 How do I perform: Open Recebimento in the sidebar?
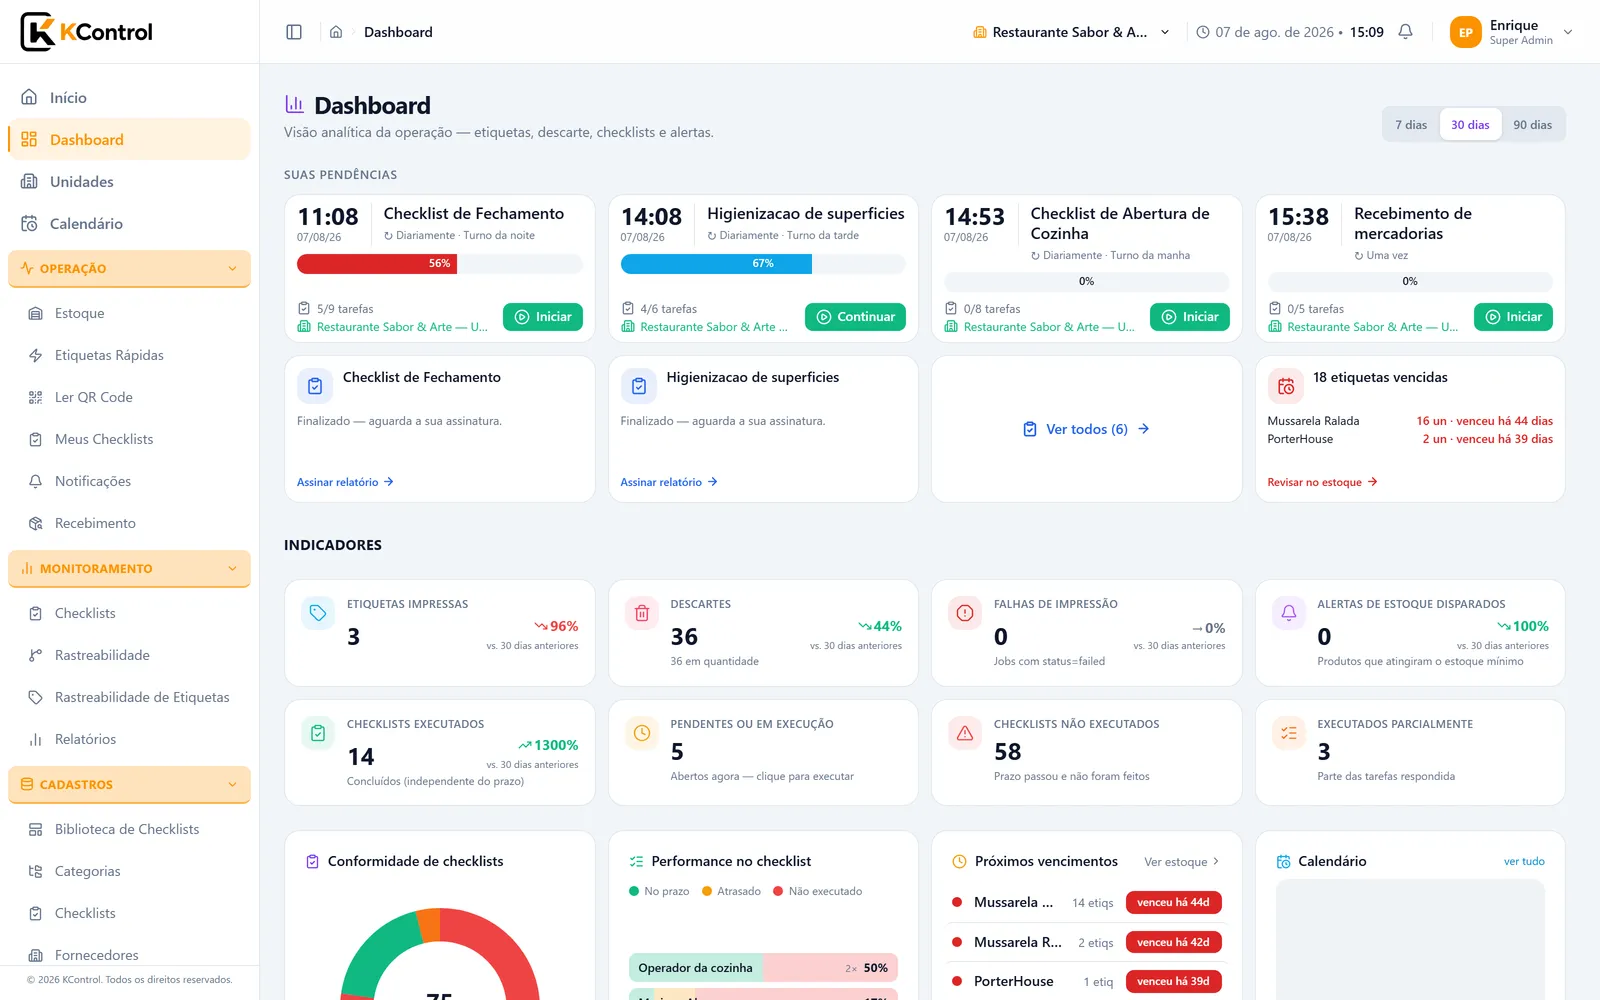[129, 523]
